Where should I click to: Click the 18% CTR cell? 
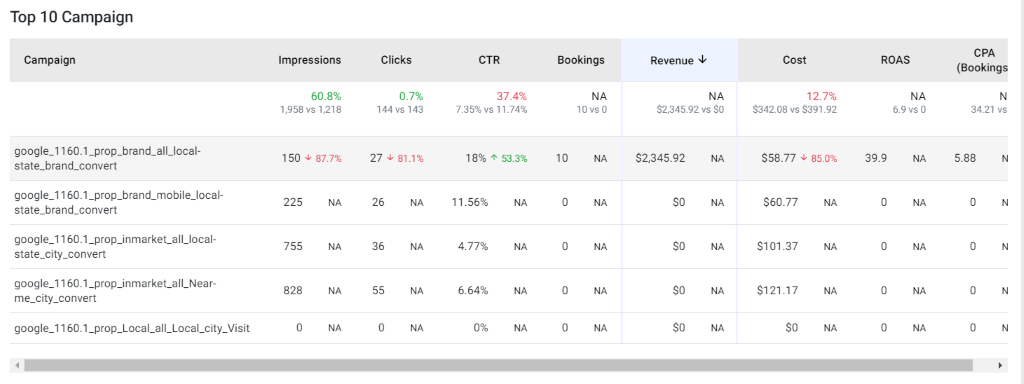(477, 158)
